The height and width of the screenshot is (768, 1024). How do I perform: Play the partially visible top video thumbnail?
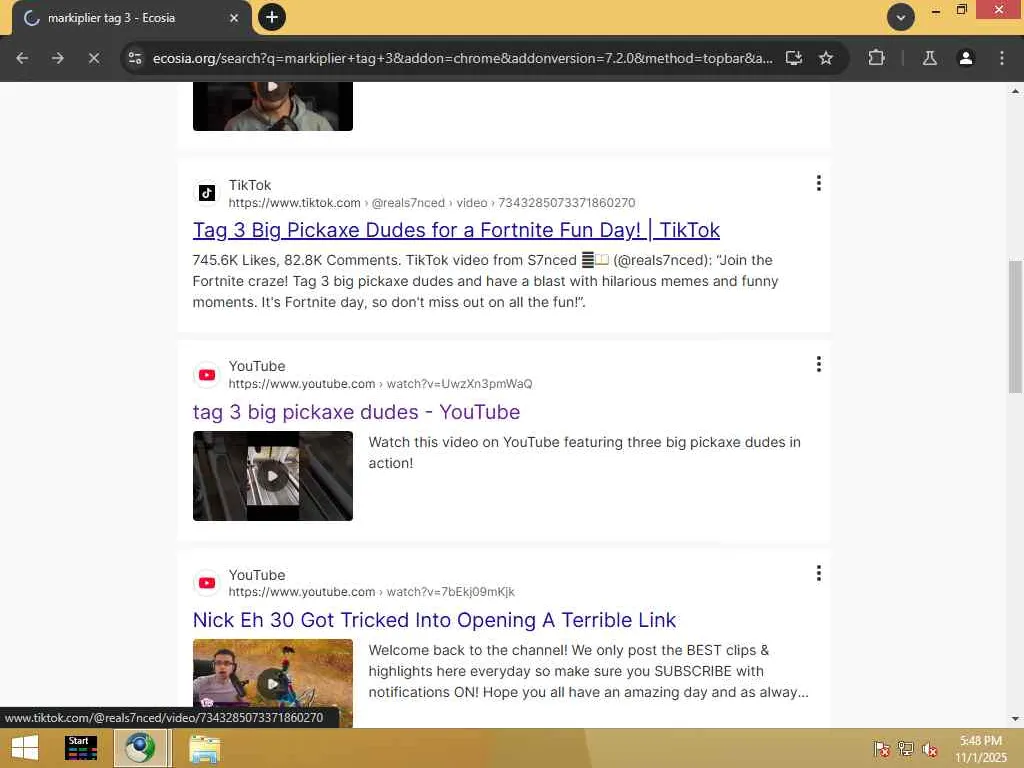(272, 106)
